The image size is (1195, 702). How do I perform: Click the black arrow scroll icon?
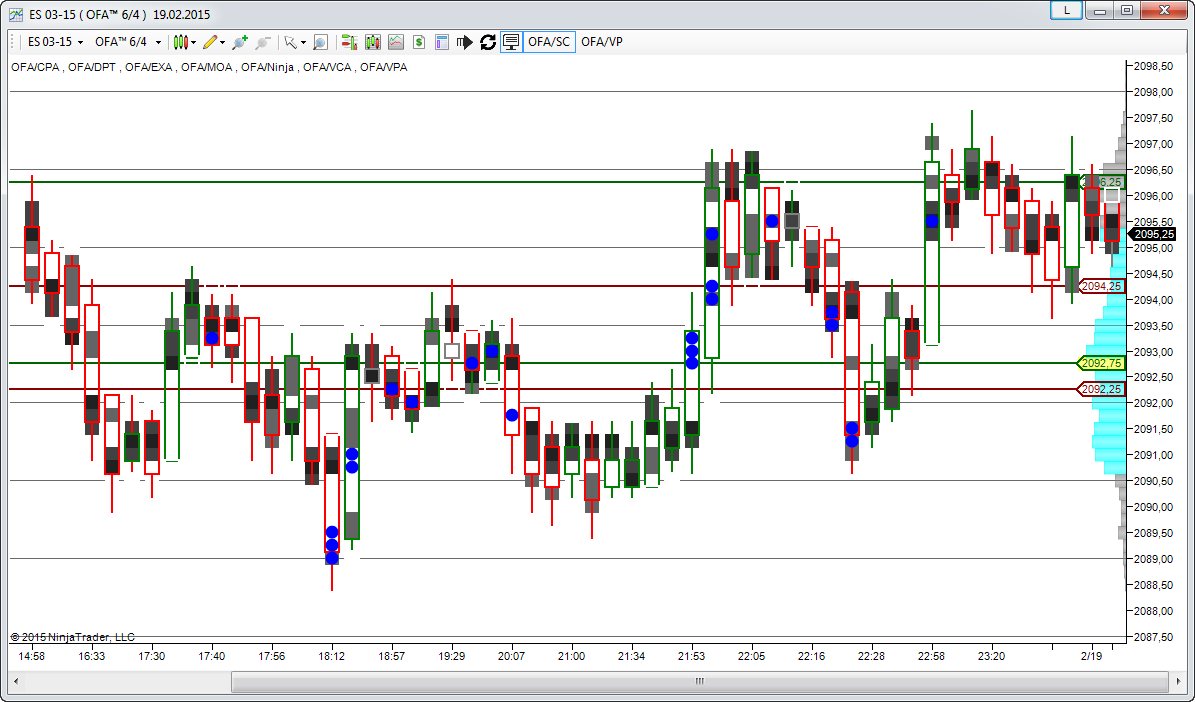tap(464, 42)
